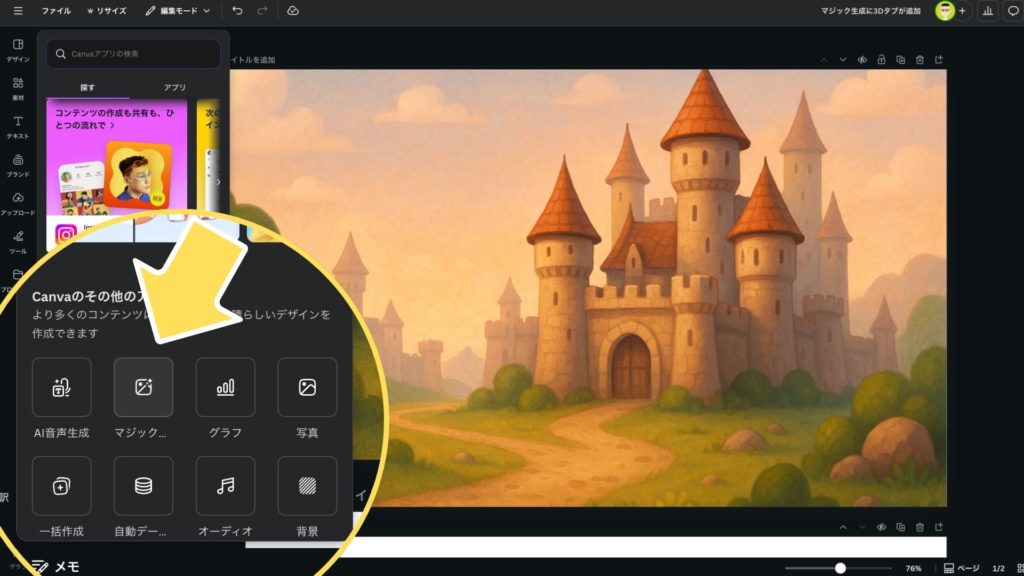The height and width of the screenshot is (576, 1024).
Task: Select テキスト tool in the sidebar
Action: tap(18, 126)
